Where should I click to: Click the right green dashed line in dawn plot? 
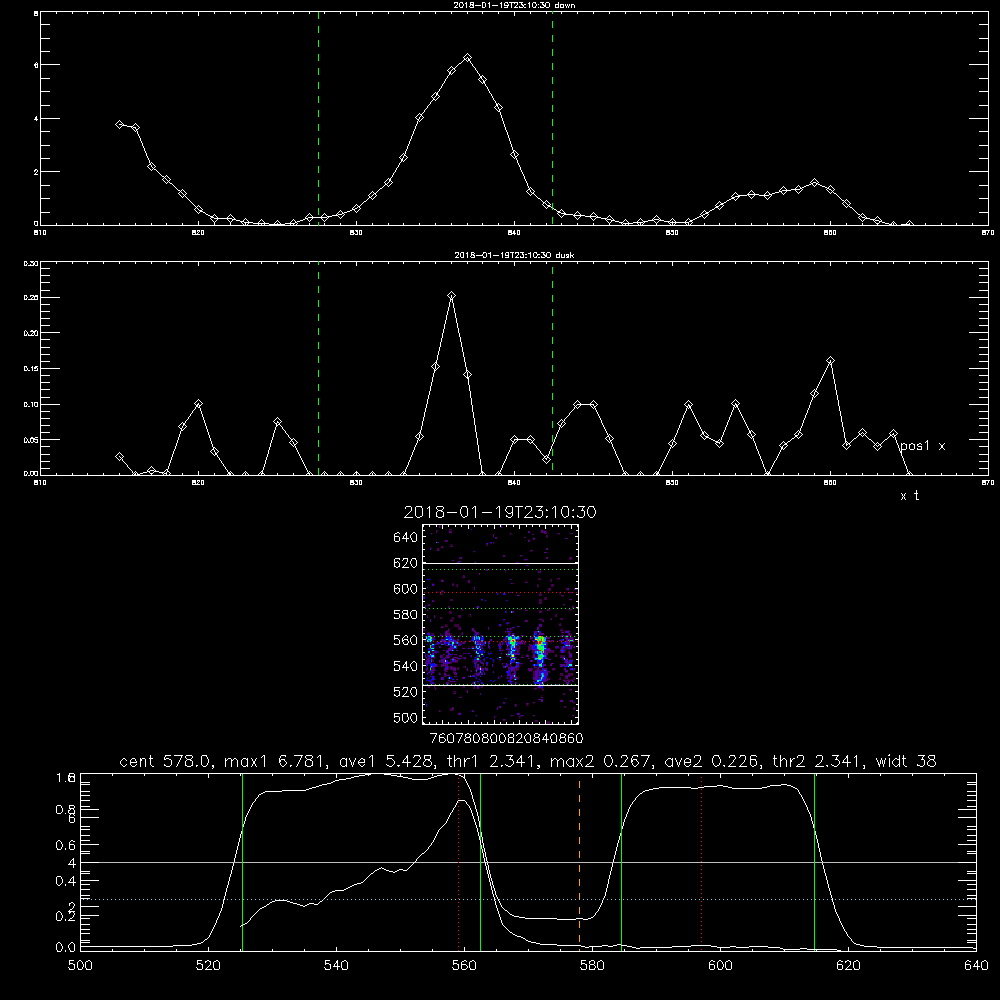click(552, 119)
